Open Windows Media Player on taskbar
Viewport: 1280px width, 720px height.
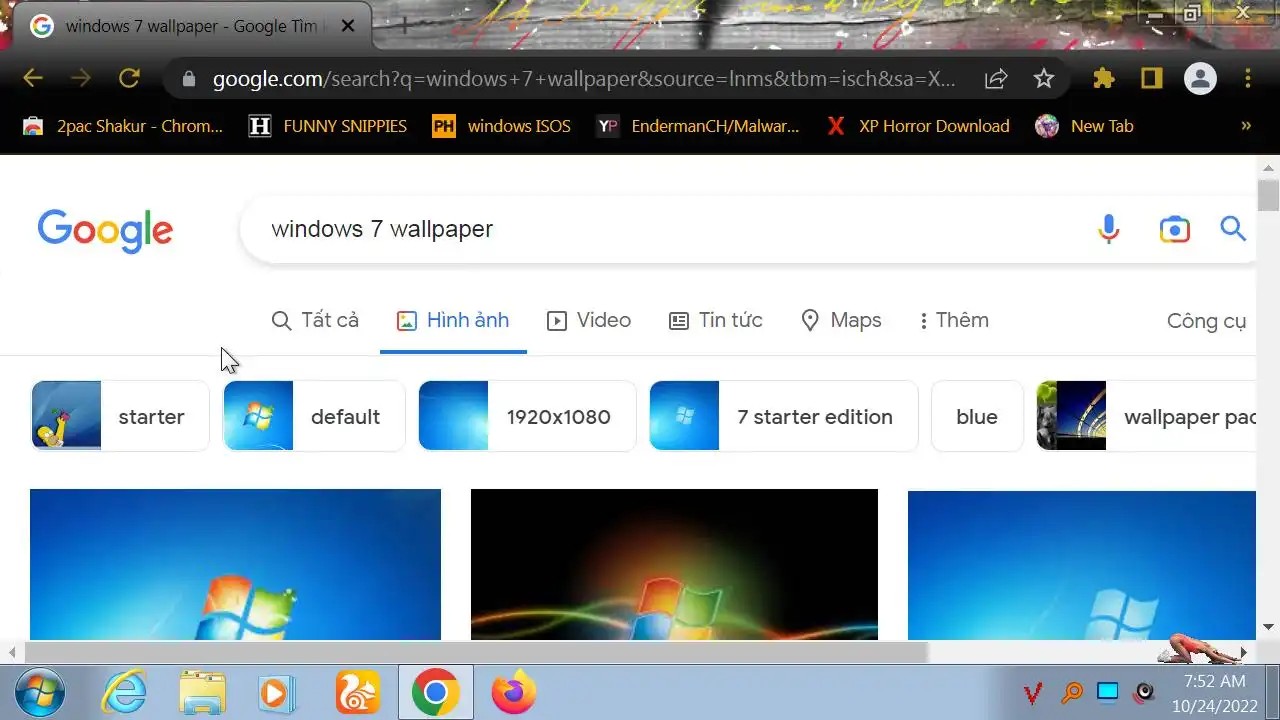(277, 693)
